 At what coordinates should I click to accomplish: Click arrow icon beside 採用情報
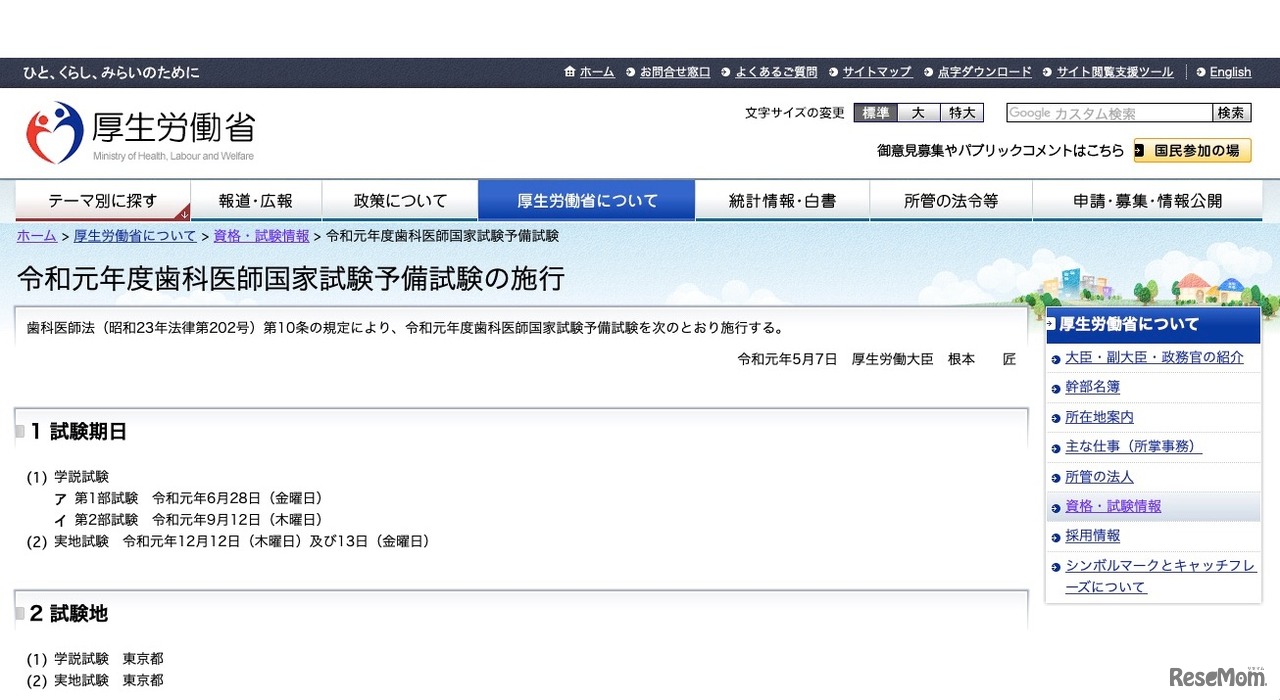click(1055, 535)
